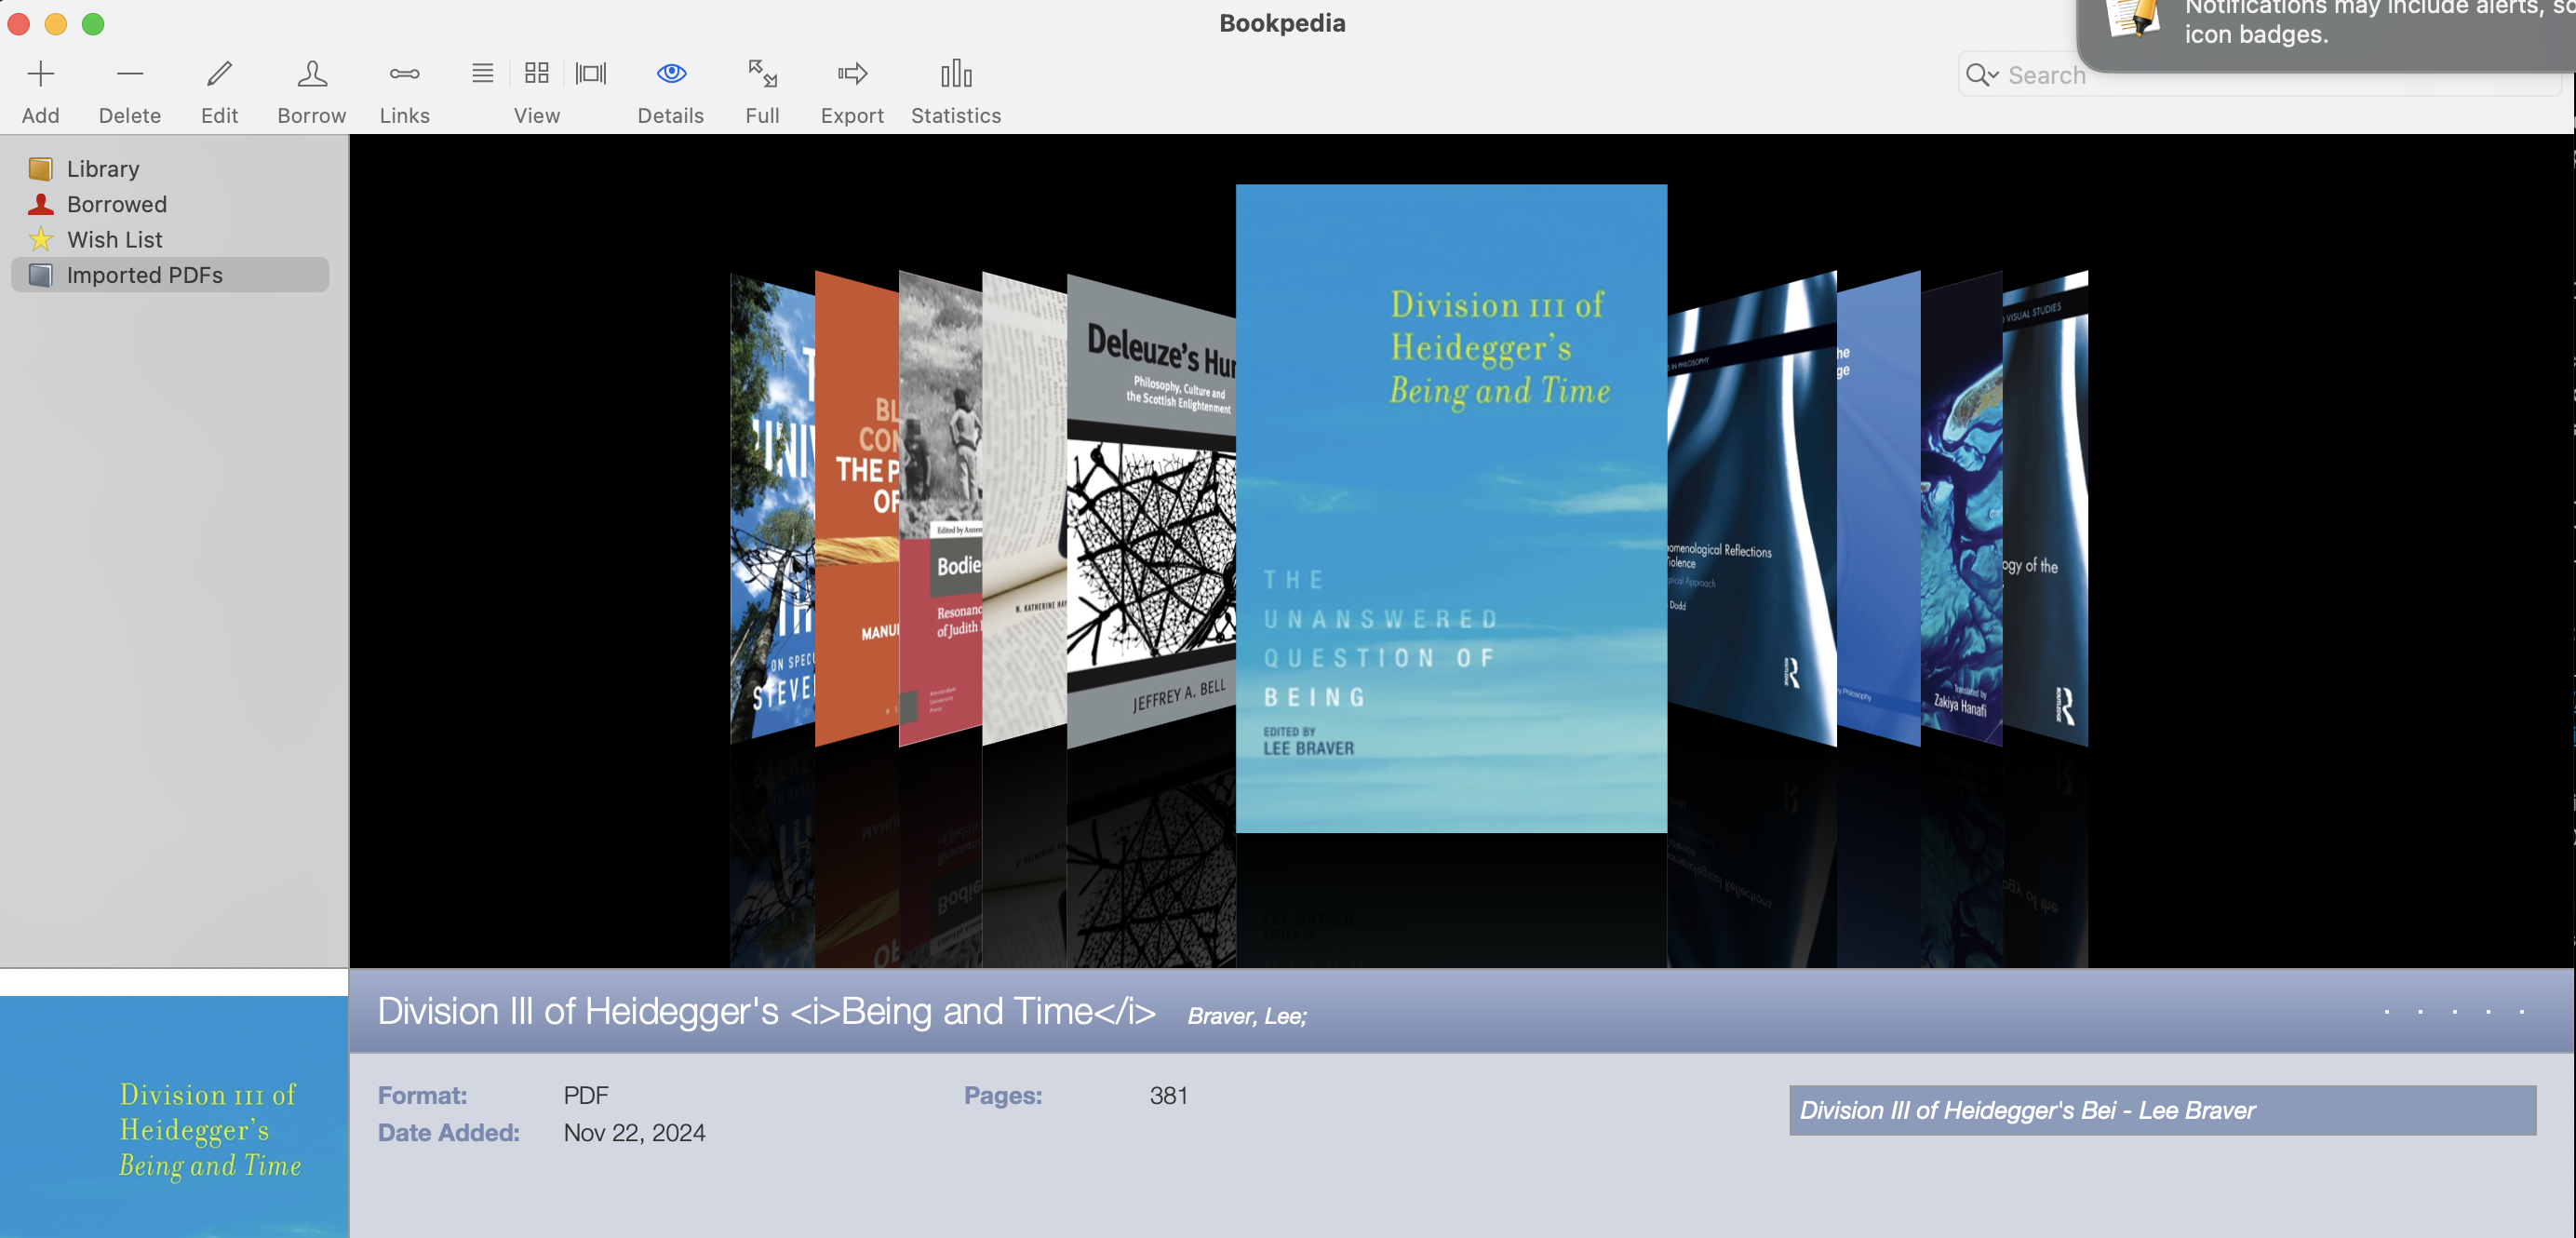Open the Links chain icon
Viewport: 2576px width, 1238px height.
[404, 74]
